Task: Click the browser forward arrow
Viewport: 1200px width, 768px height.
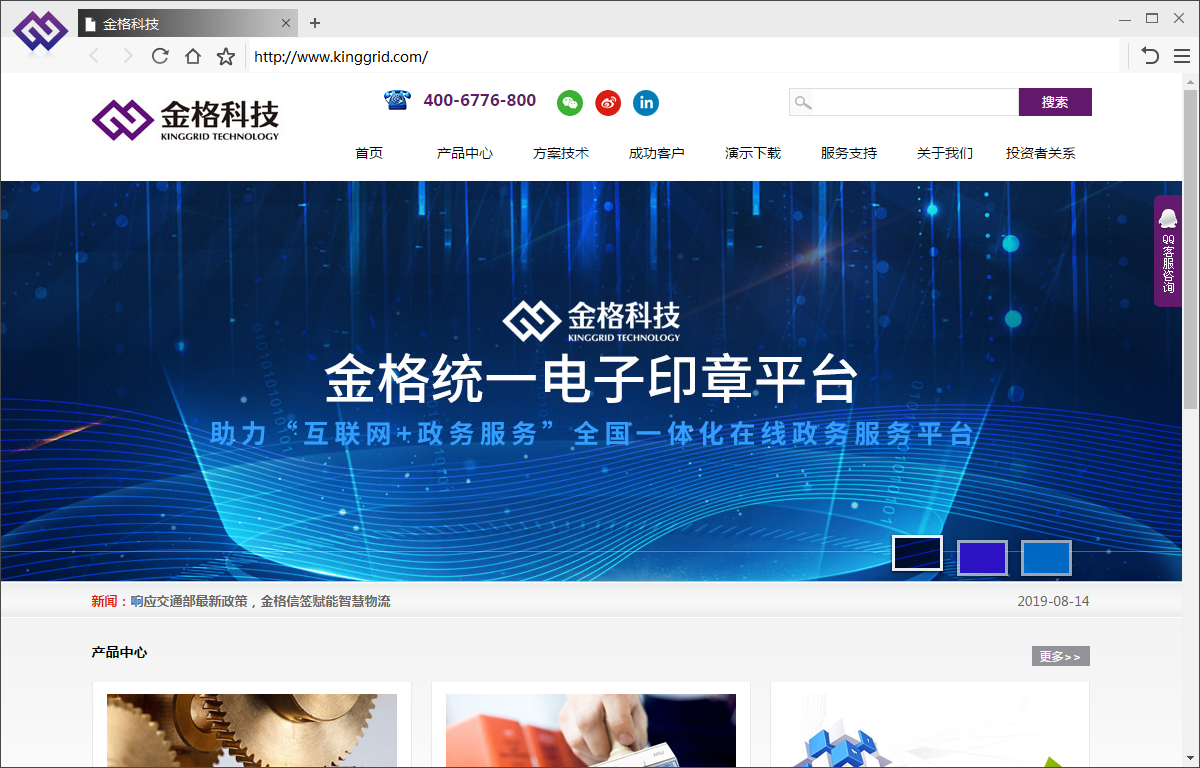Action: click(x=127, y=56)
